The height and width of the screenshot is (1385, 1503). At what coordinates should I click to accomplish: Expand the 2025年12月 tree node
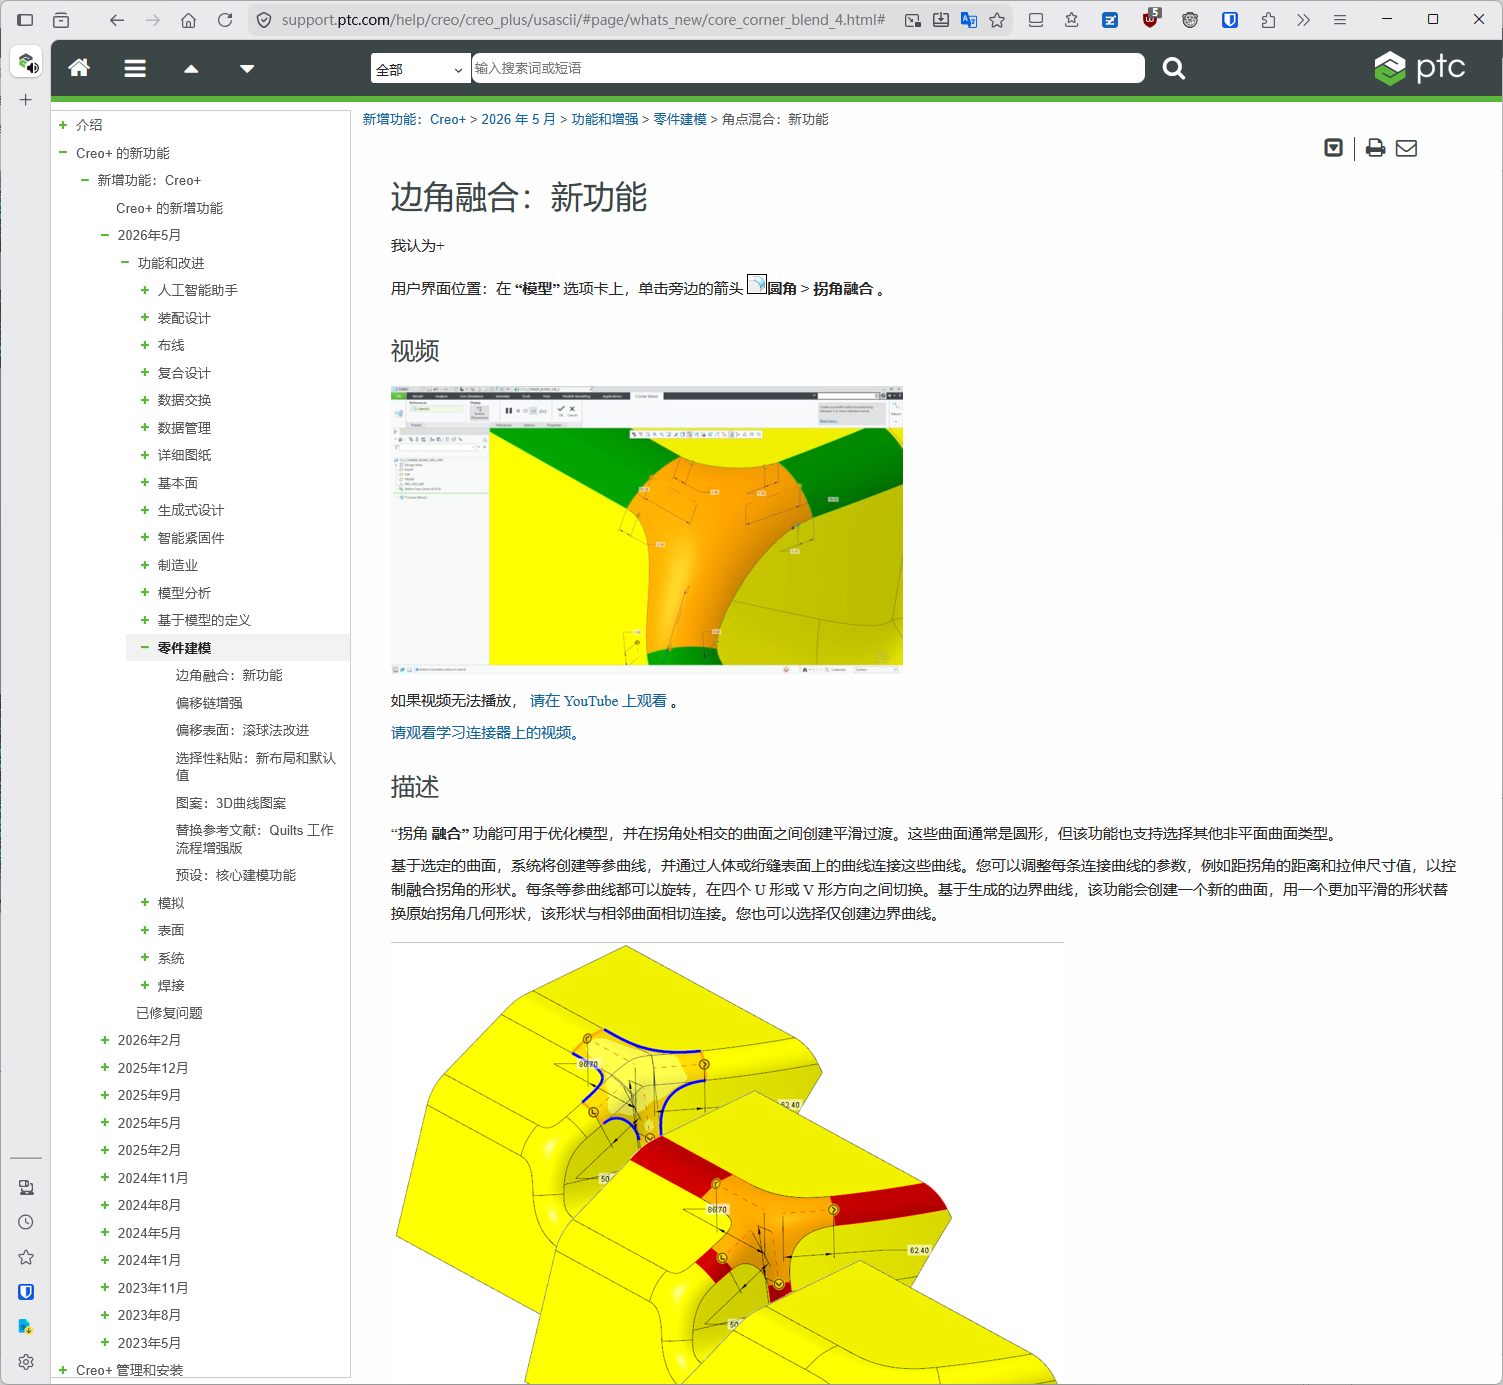(x=105, y=1068)
